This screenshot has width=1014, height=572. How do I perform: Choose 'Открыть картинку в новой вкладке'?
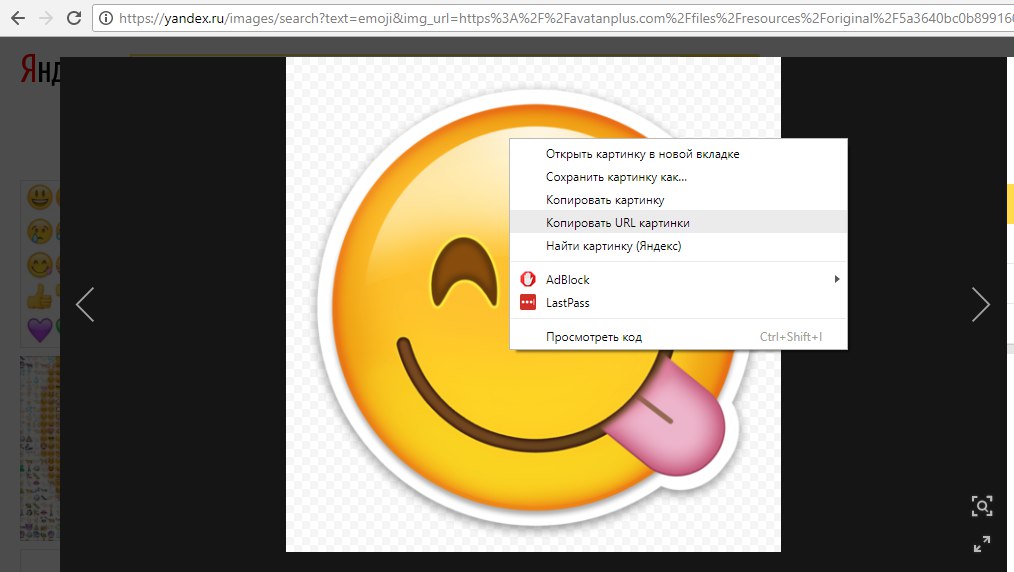point(678,154)
